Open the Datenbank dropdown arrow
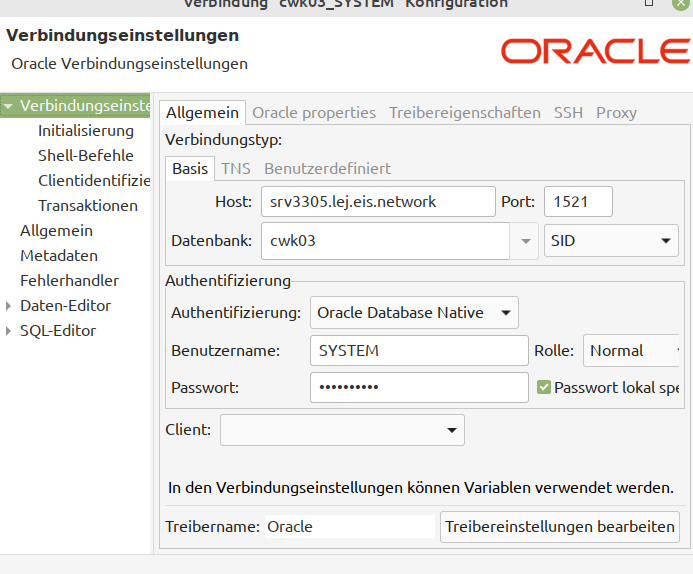This screenshot has height=574, width=693. click(526, 241)
